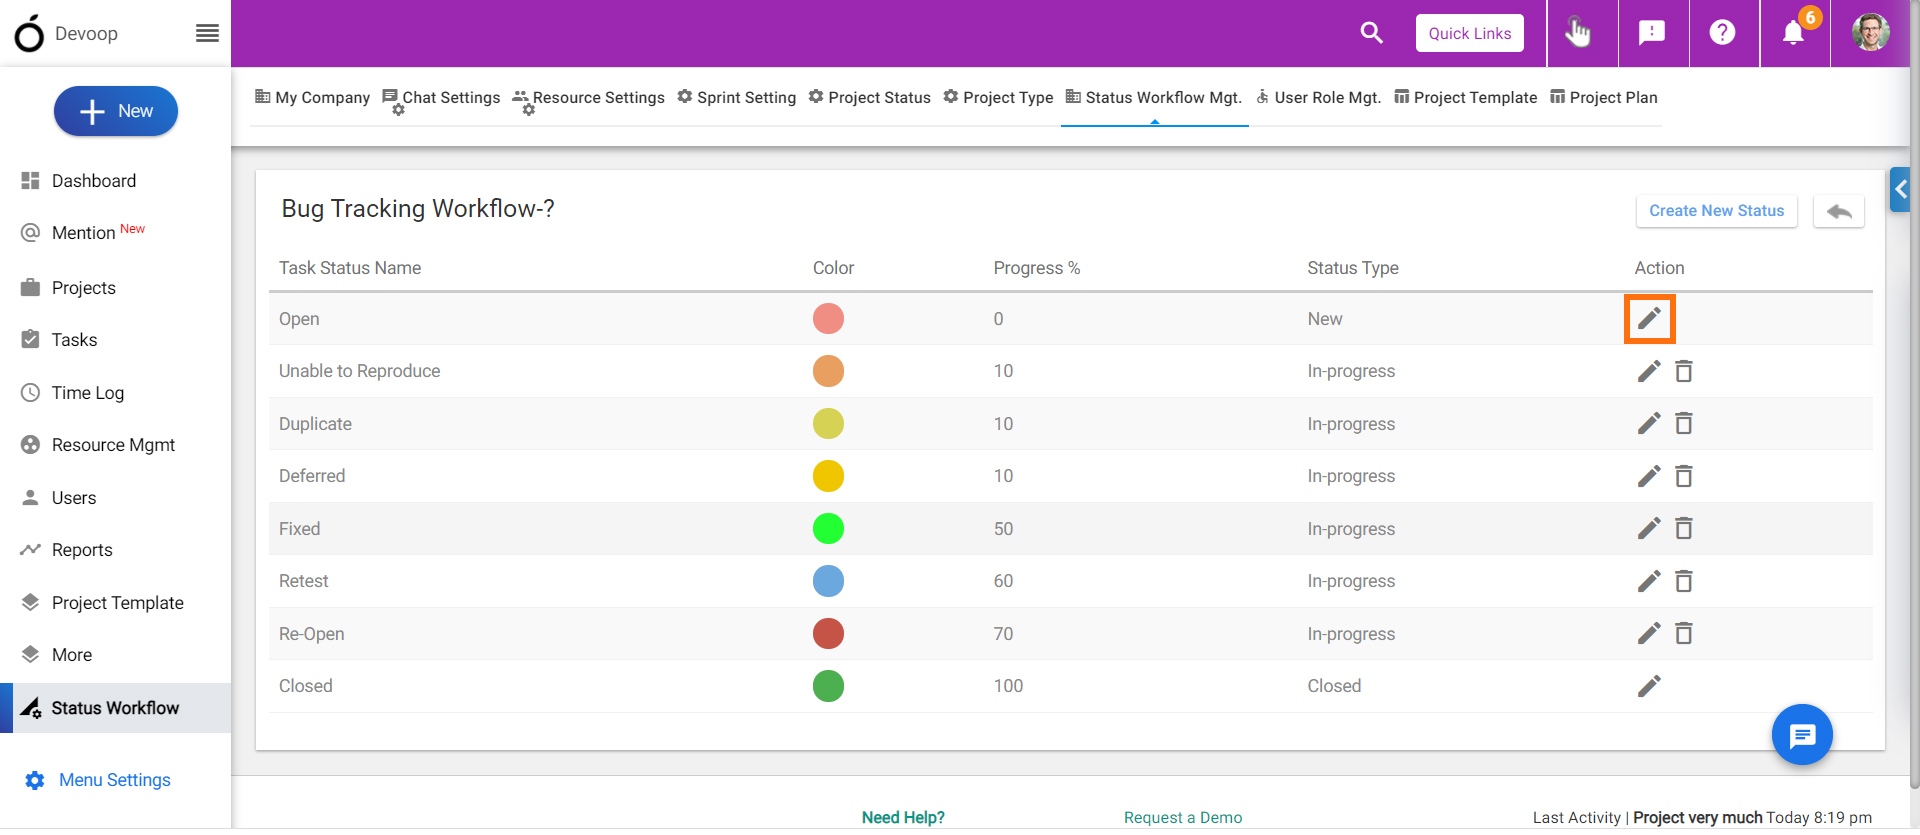Toggle the hamburger sidebar menu
This screenshot has width=1920, height=835.
[207, 34]
